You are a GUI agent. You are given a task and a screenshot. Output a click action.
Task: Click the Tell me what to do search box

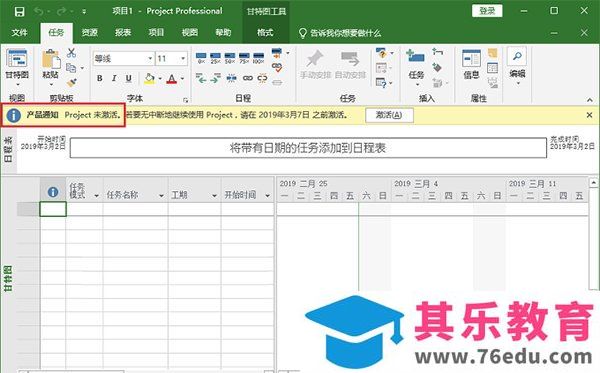tap(340, 33)
